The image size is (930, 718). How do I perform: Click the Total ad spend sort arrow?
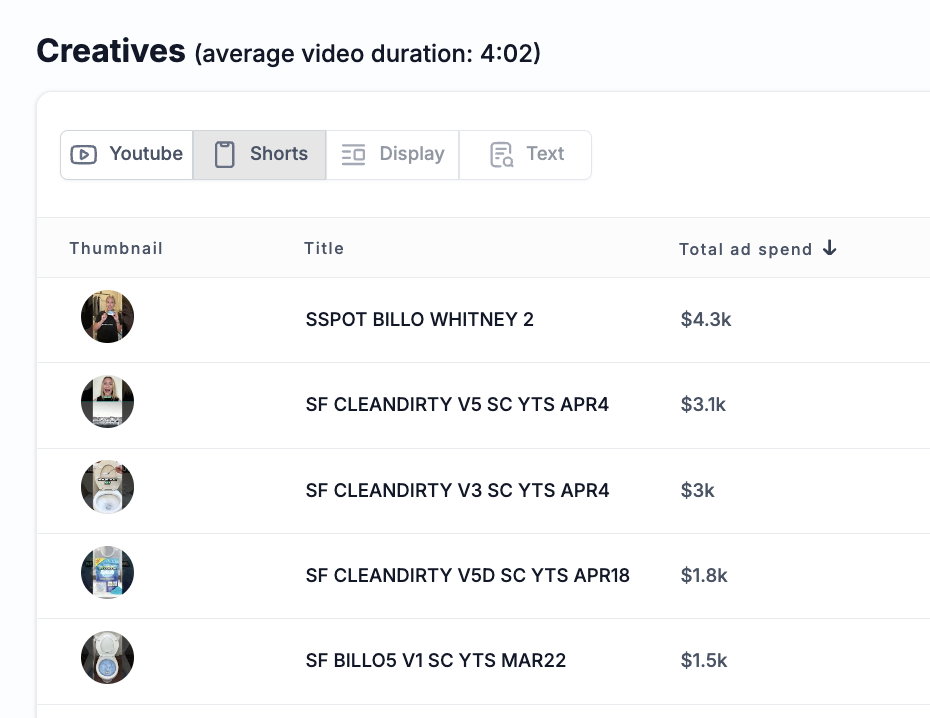830,248
